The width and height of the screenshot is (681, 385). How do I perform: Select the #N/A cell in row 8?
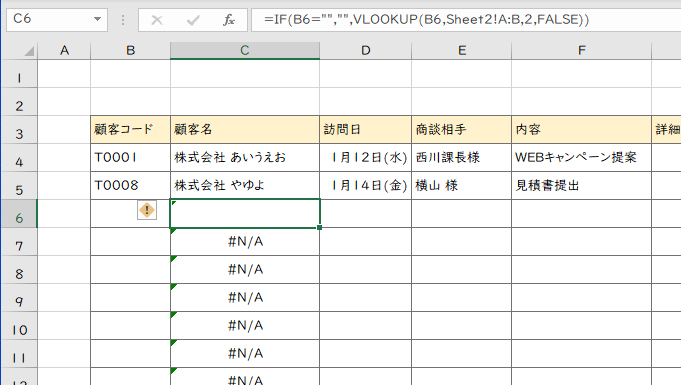(245, 269)
